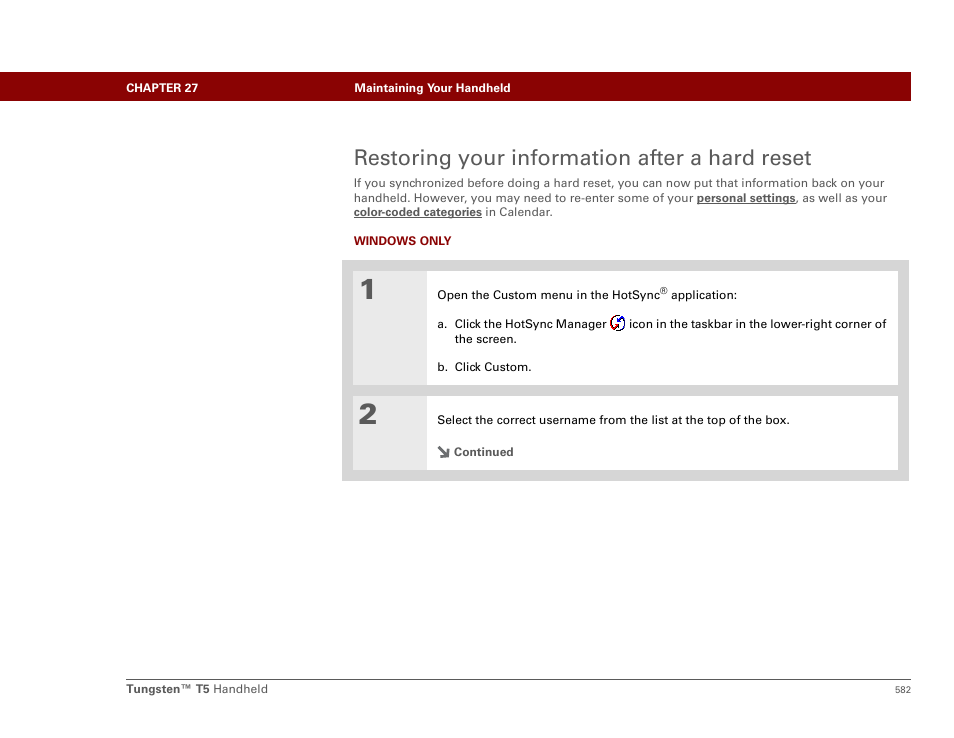Select the CHAPTER 27 header text
Viewport: 954px width, 738px height.
[162, 88]
